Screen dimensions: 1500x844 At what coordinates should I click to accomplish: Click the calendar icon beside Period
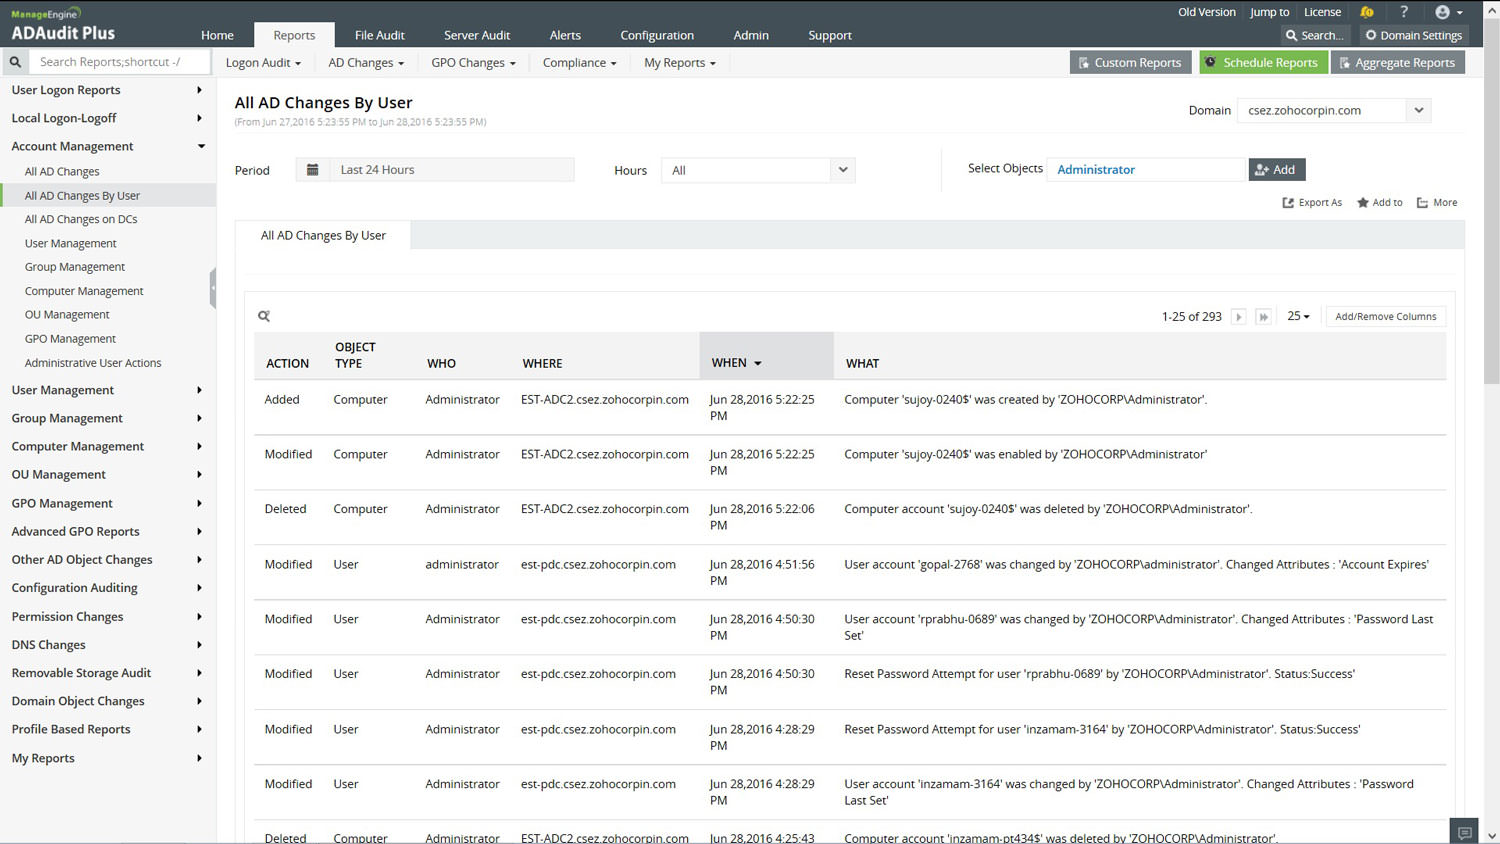point(312,170)
